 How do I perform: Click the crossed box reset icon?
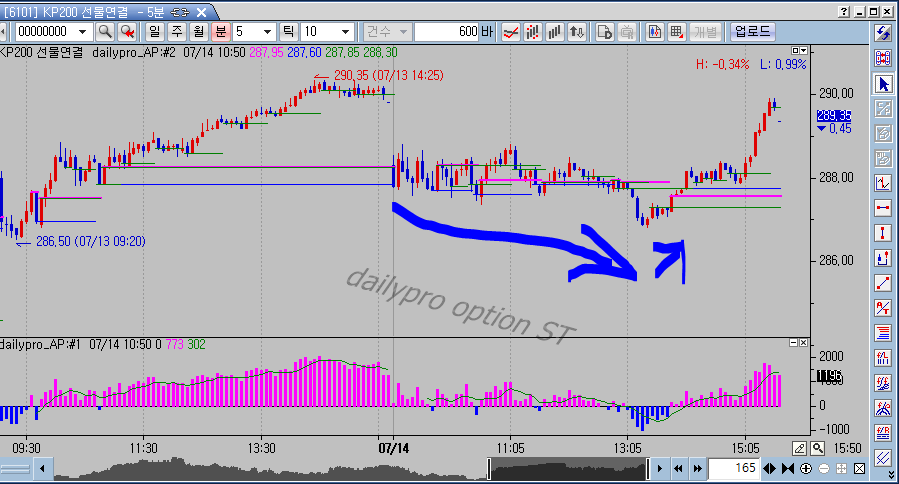pyautogui.click(x=859, y=469)
